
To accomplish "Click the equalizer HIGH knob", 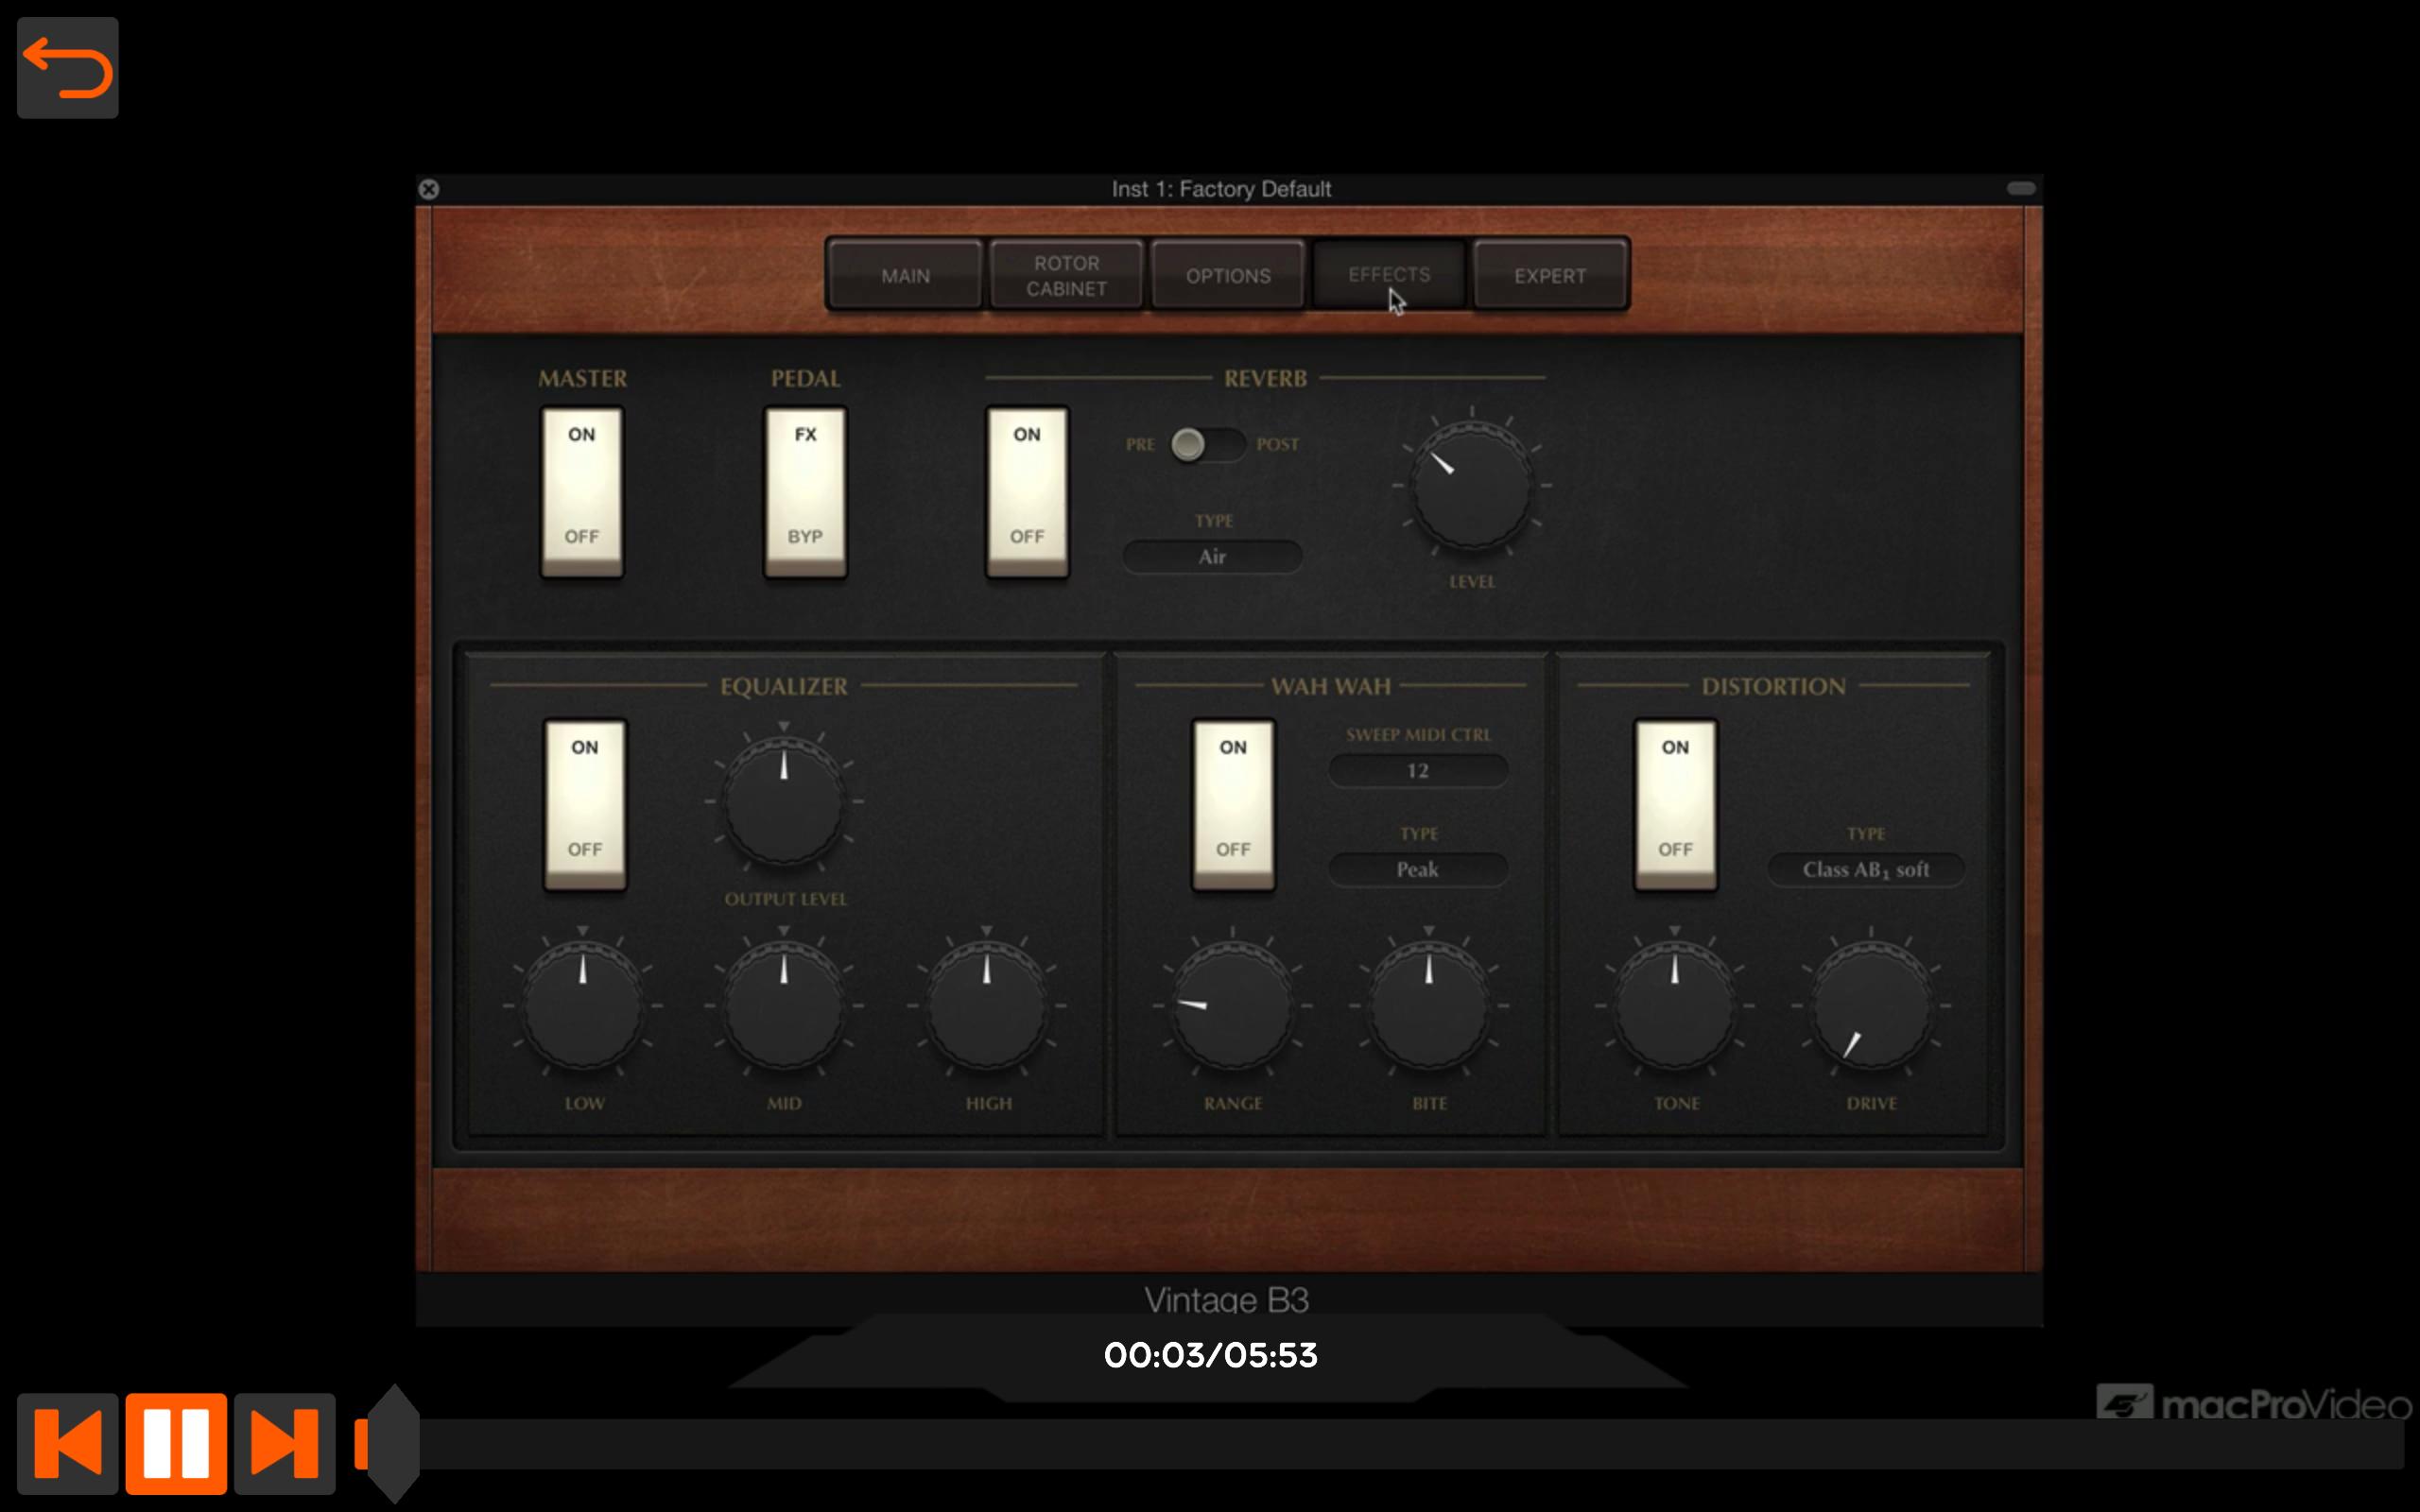I will pyautogui.click(x=987, y=1006).
